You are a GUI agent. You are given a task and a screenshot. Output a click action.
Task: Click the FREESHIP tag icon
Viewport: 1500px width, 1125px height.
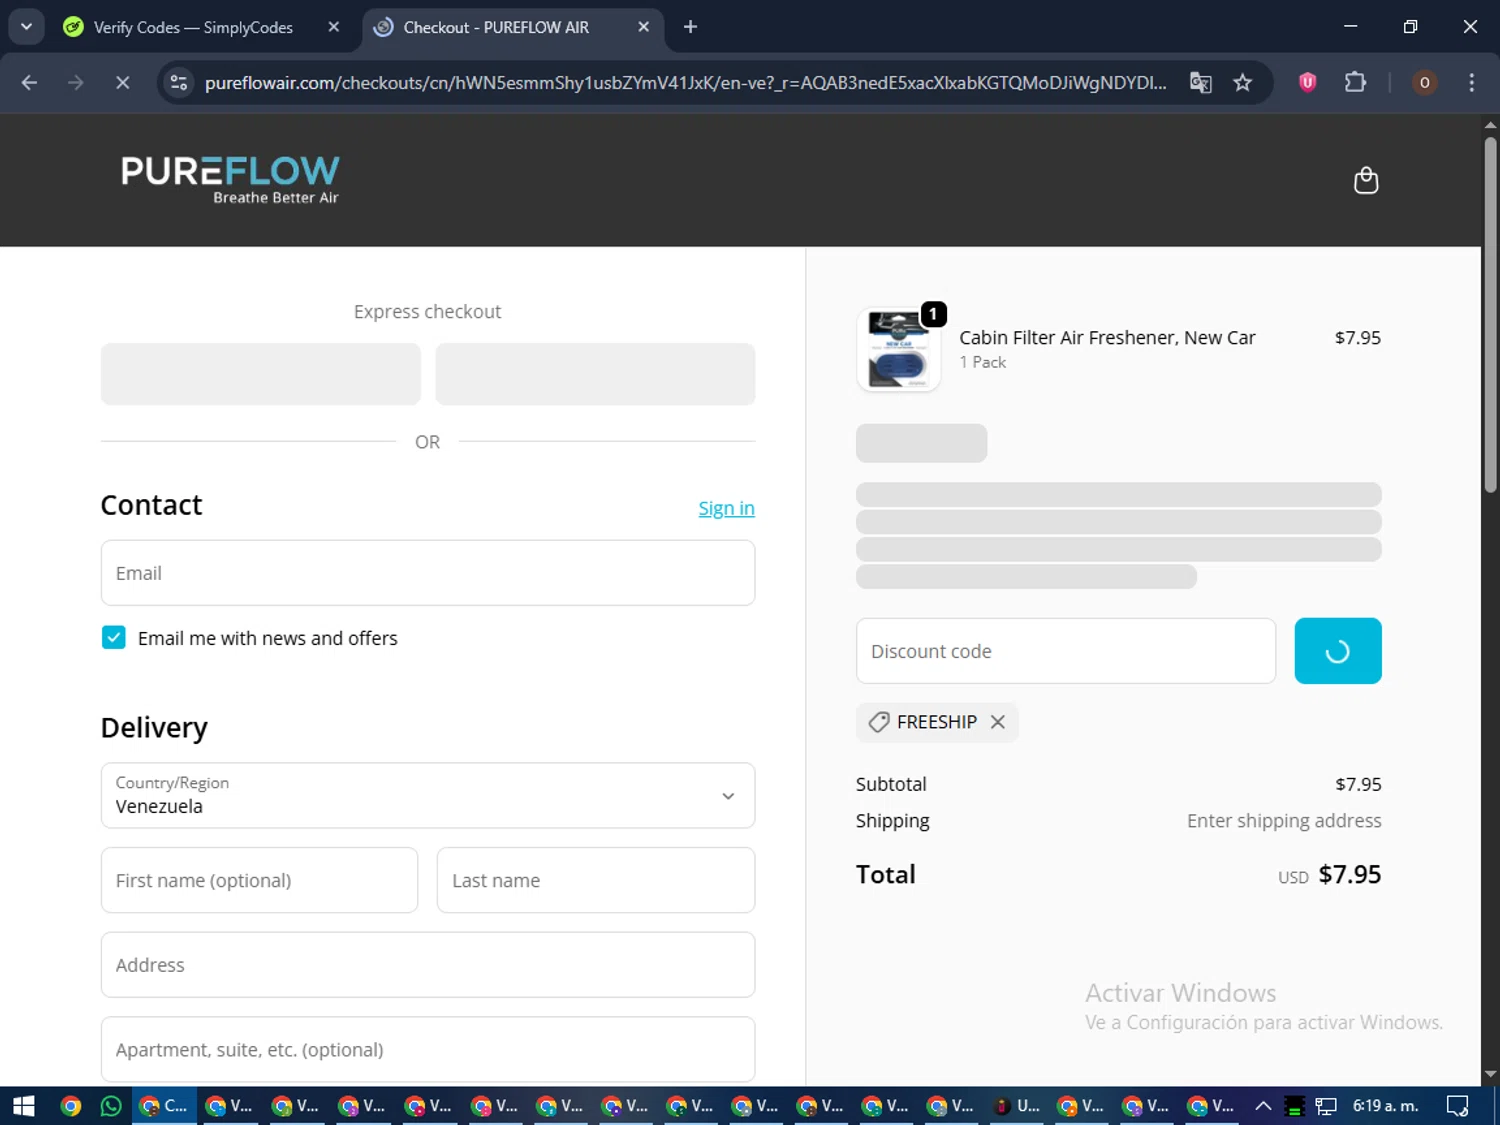pos(878,722)
